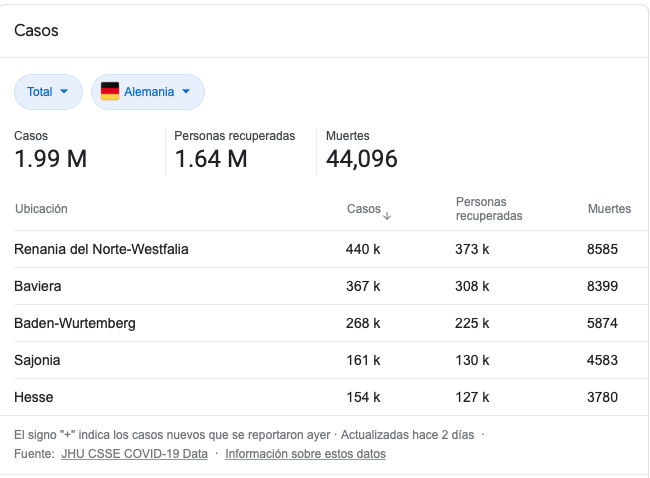
Task: Click the 154 k cases value
Action: tap(363, 397)
